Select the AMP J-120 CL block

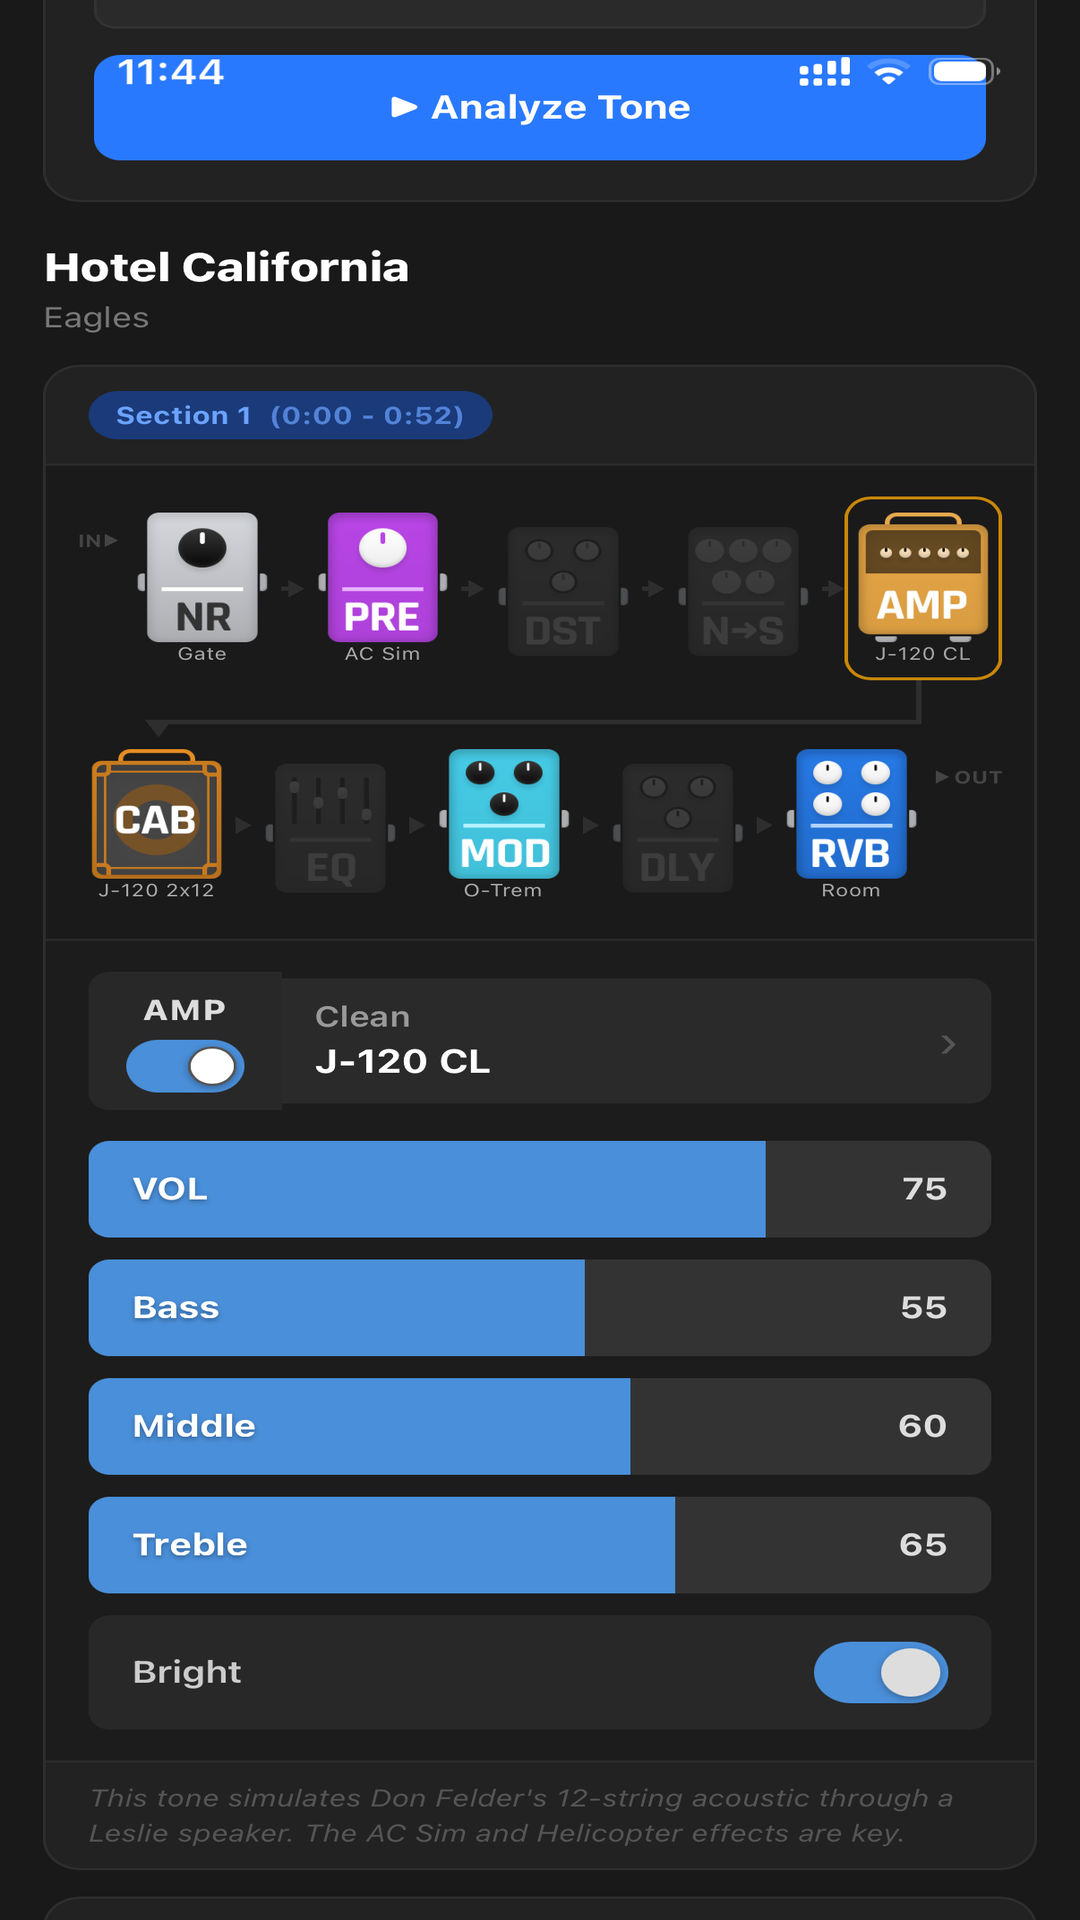point(922,587)
